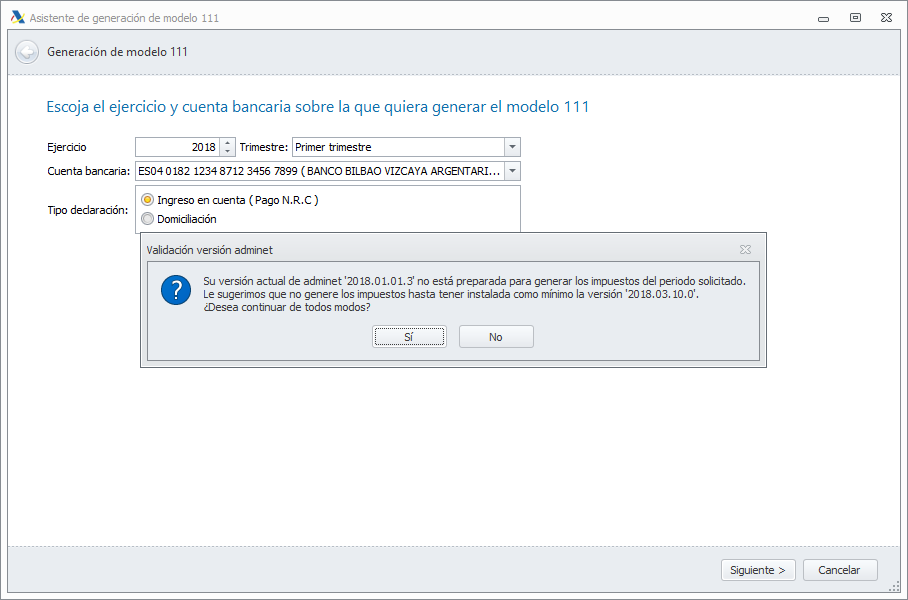Click the Asistente de generación de modelo 111 title
This screenshot has height=600, width=908.
pos(124,18)
